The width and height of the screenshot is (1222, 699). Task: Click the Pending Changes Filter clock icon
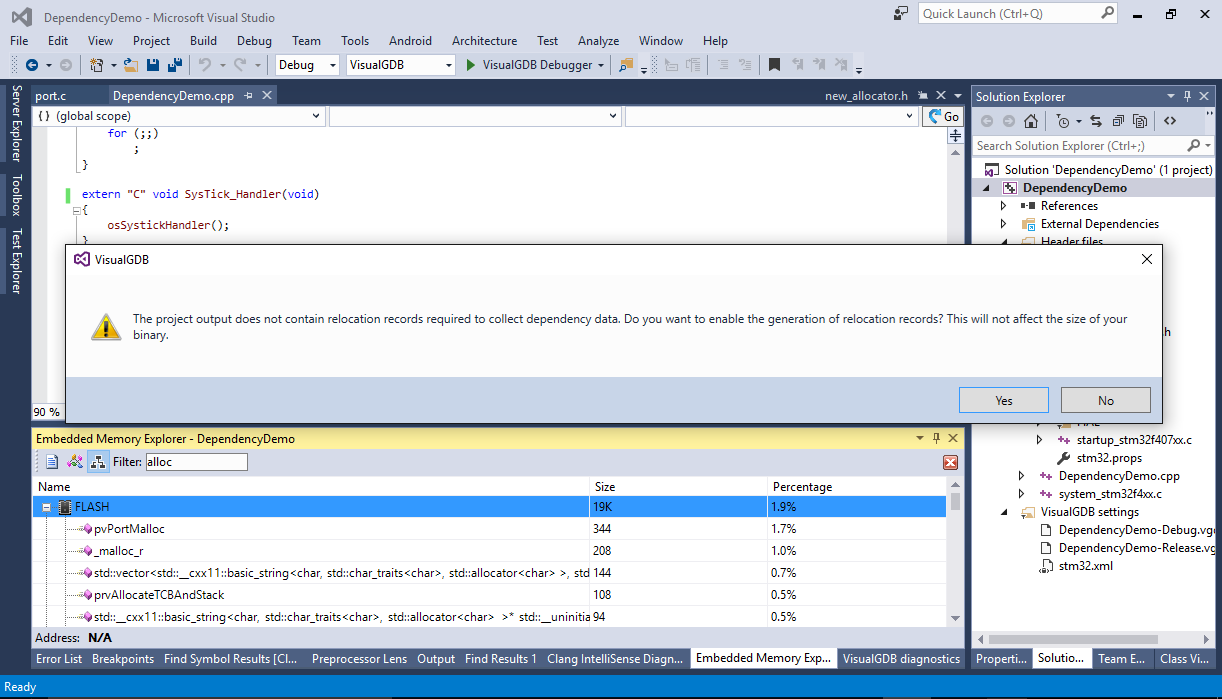click(1063, 121)
